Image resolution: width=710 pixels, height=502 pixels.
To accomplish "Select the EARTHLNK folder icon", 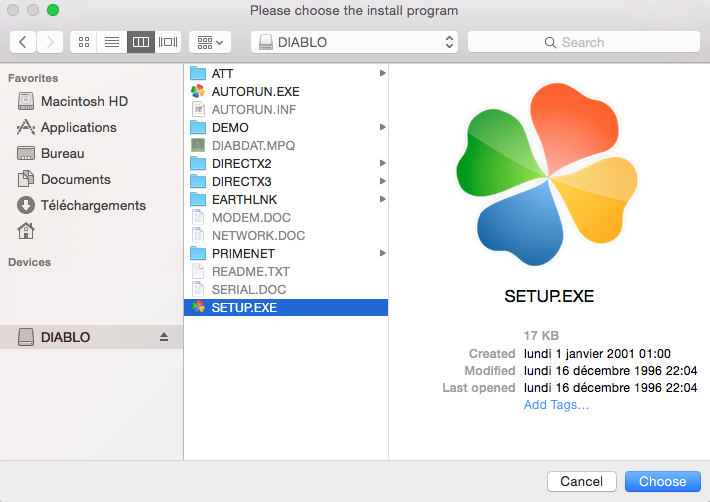I will coord(198,199).
